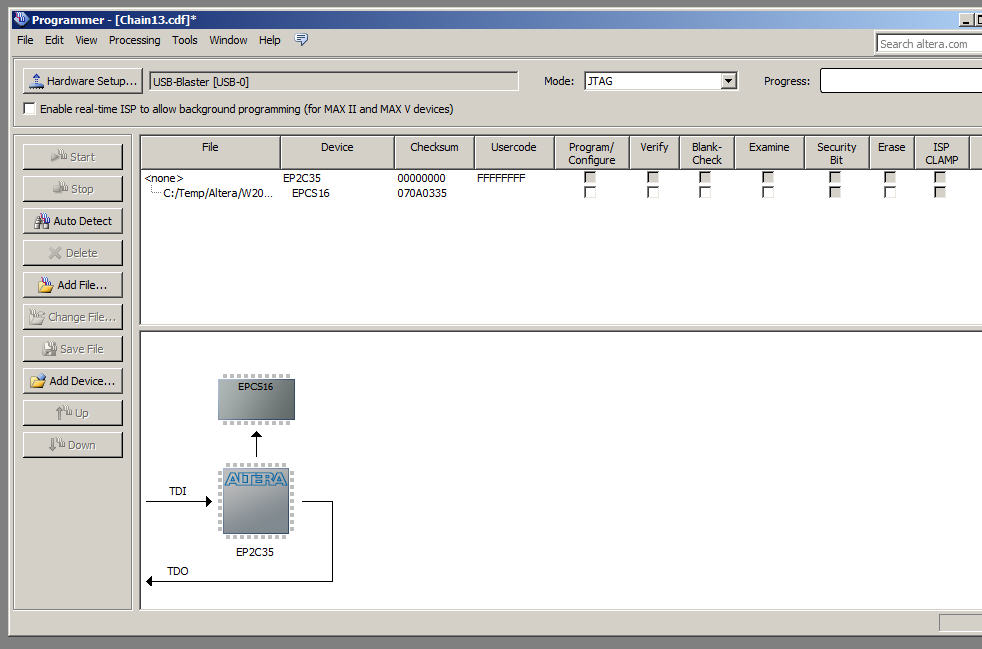Select the Altera EP2C35 chip in diagram
Screen dimensions: 982x649
pyautogui.click(x=256, y=501)
